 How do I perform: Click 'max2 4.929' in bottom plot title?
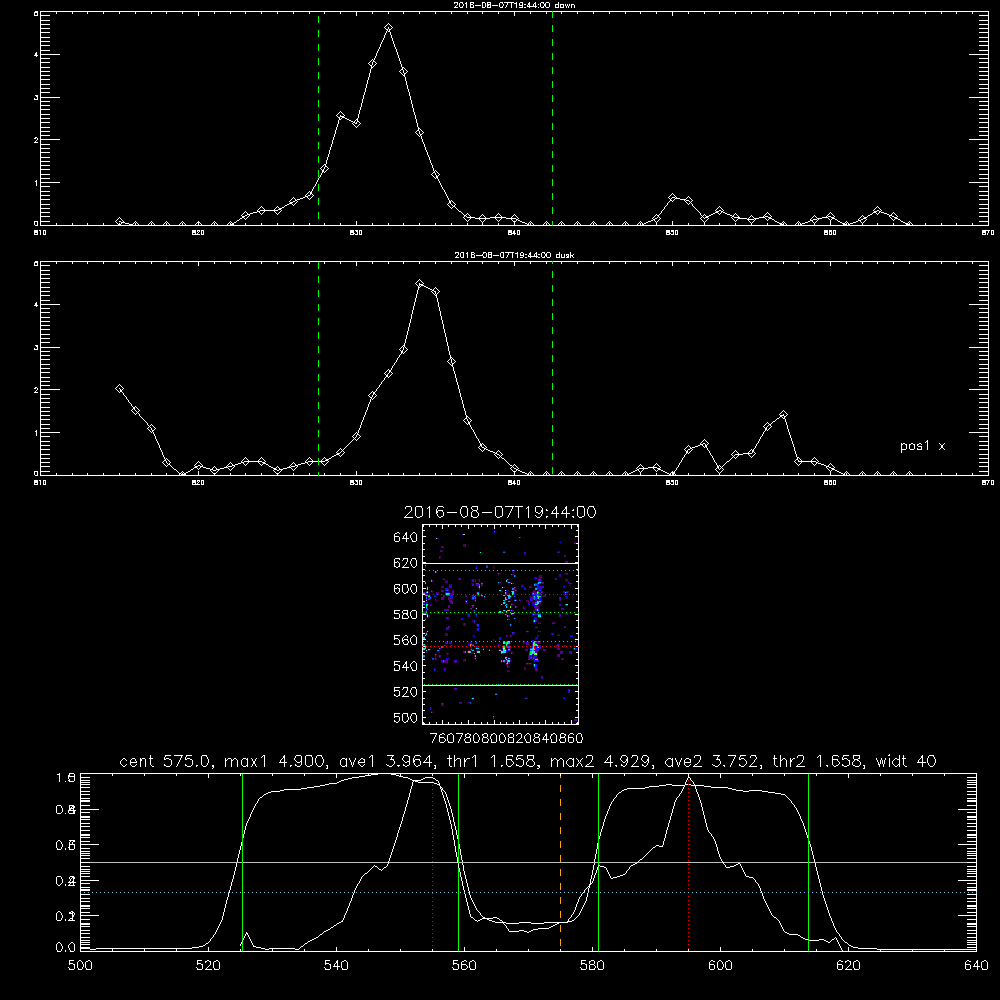tap(601, 761)
